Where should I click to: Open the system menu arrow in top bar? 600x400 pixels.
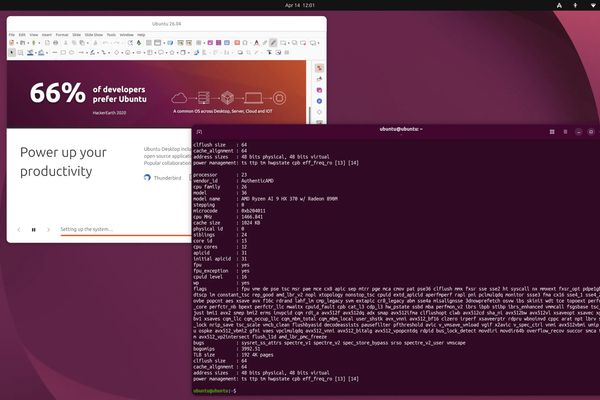[x=593, y=5]
